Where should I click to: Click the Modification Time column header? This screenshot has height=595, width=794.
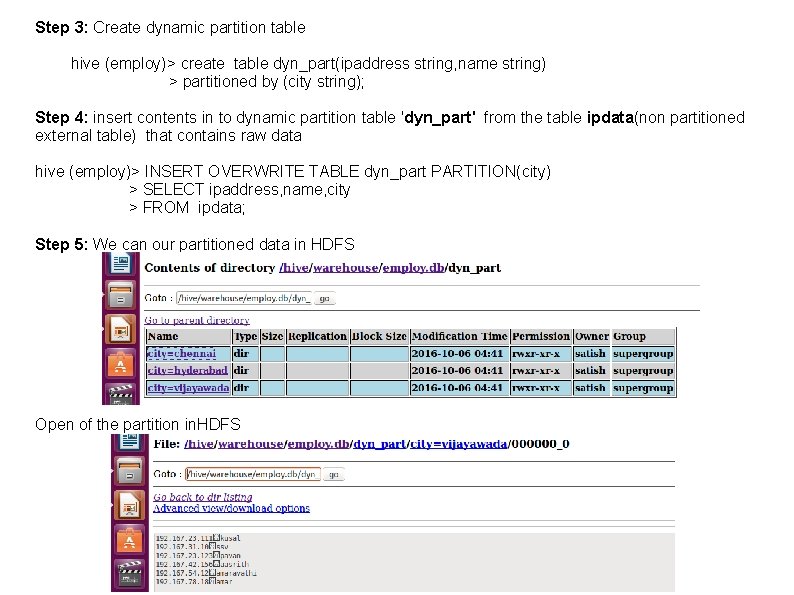(460, 336)
